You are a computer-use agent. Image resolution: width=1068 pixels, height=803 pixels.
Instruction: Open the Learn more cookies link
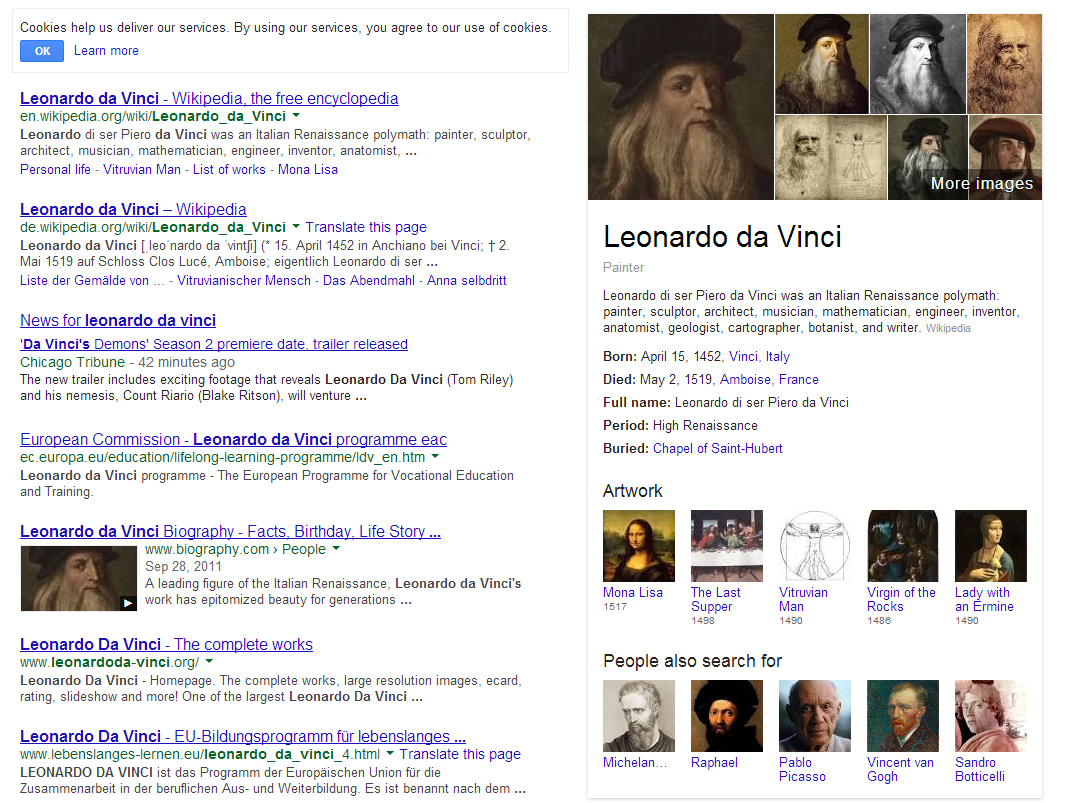[x=106, y=50]
